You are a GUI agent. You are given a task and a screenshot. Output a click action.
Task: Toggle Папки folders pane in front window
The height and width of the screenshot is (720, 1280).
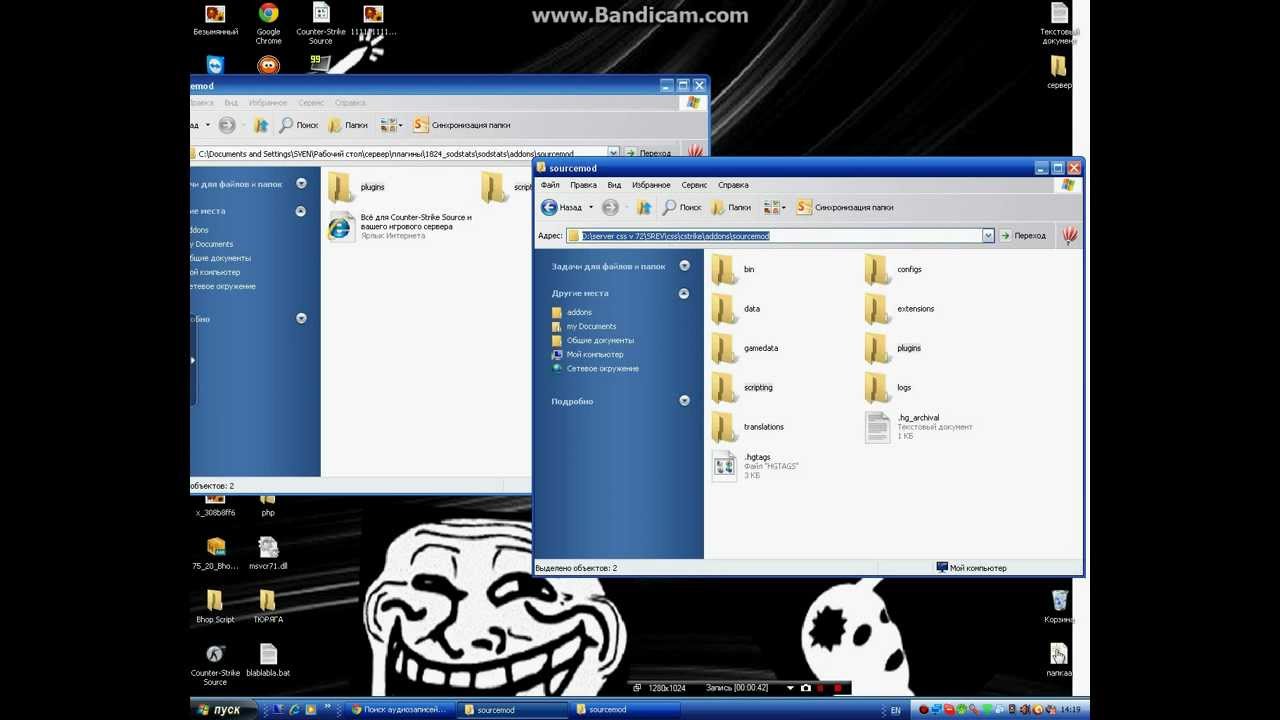pyautogui.click(x=731, y=207)
